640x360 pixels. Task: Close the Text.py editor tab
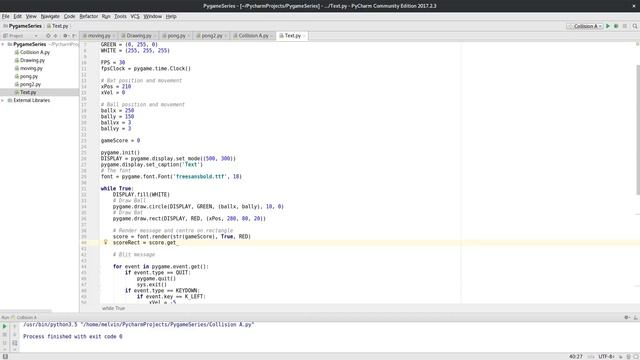point(304,36)
